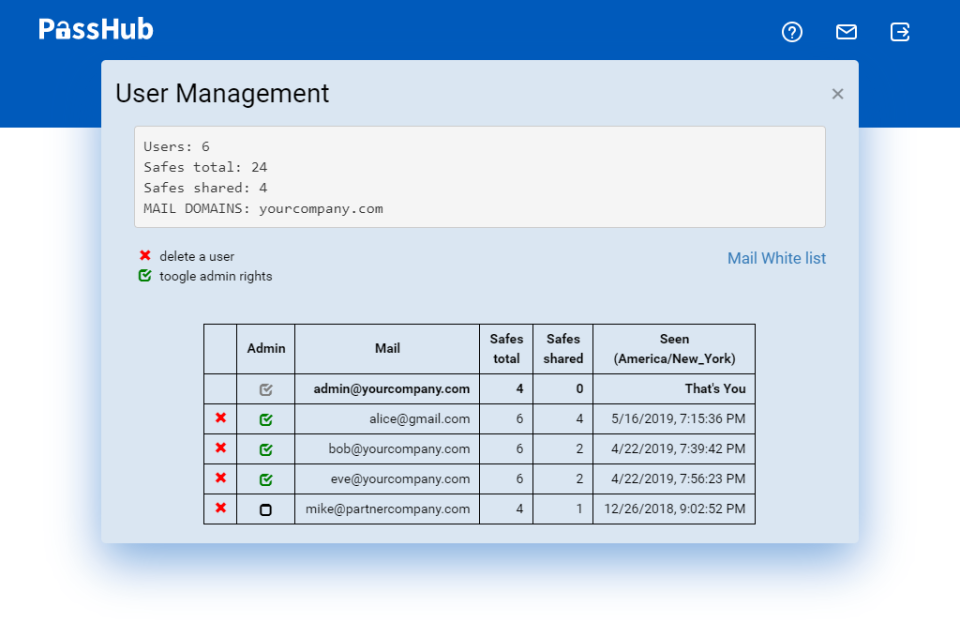Image resolution: width=960 pixels, height=638 pixels.
Task: Revoke admin rights for bob@yourcompany.com
Action: (x=265, y=448)
